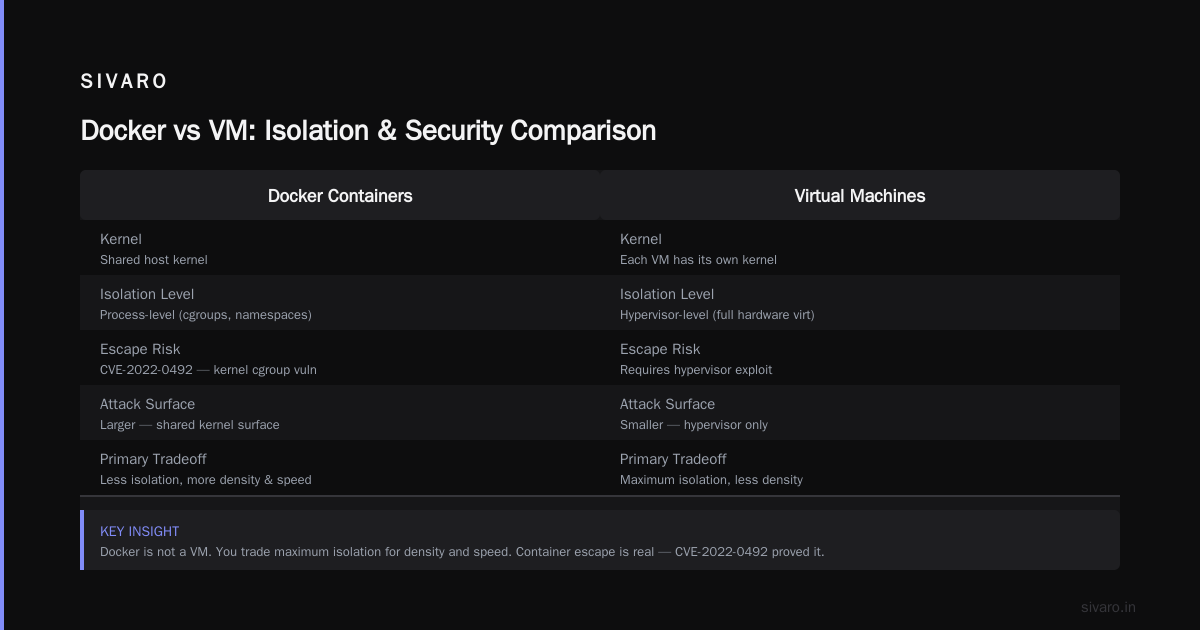Click the "Docker Containers" column header
The image size is (1200, 630).
pyautogui.click(x=340, y=195)
